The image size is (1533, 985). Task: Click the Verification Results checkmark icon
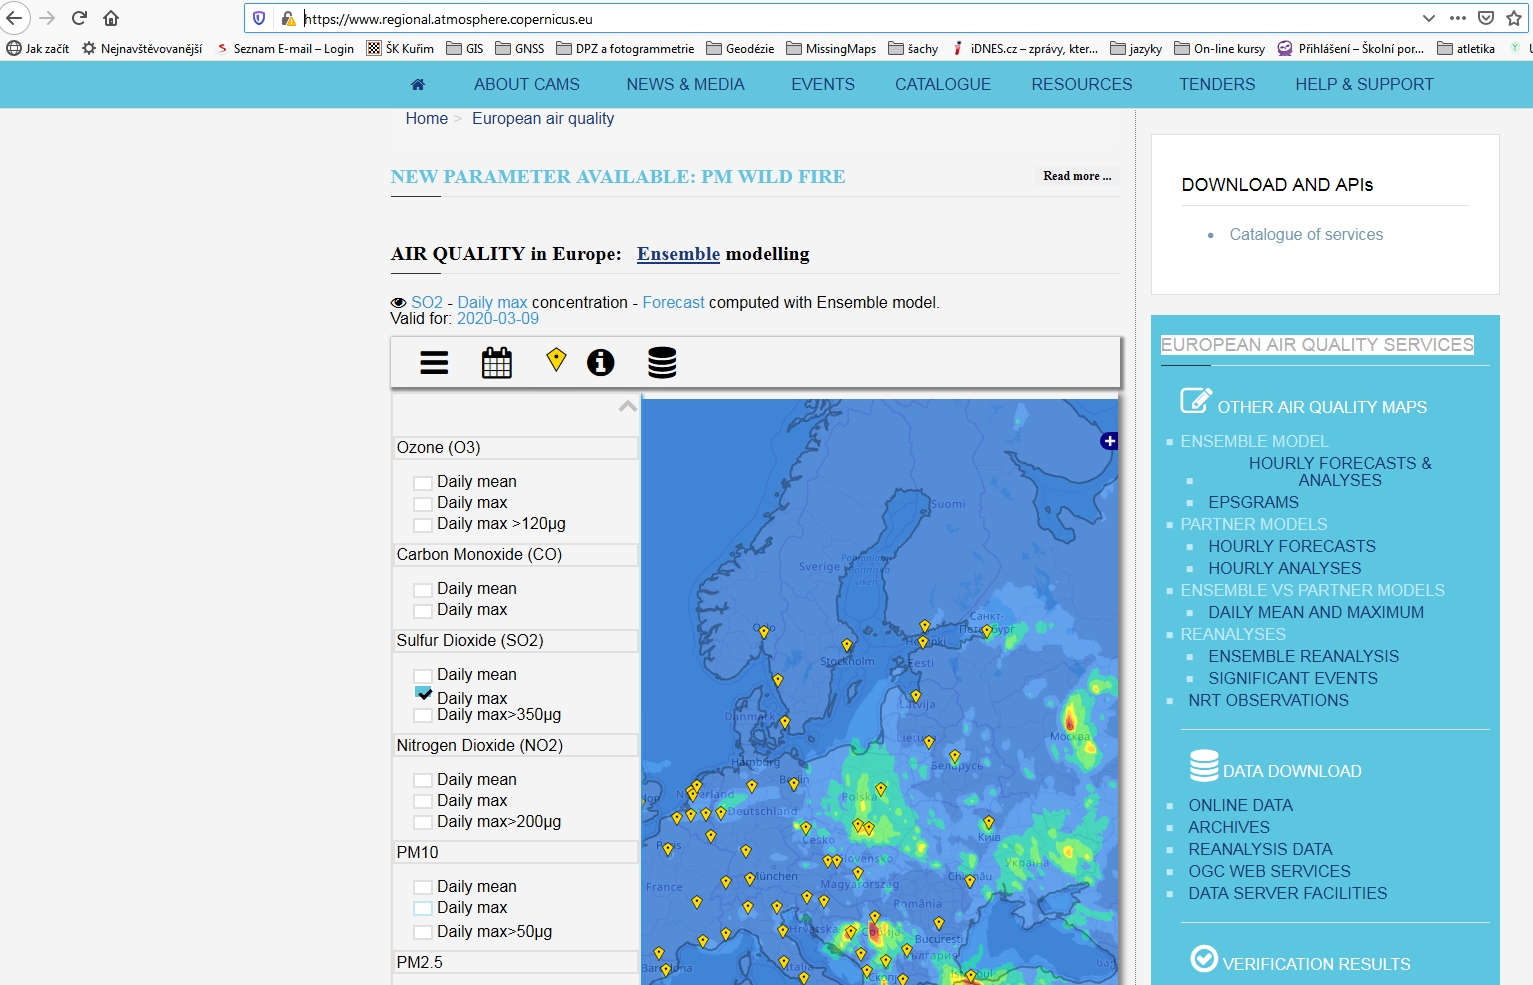[x=1204, y=958]
